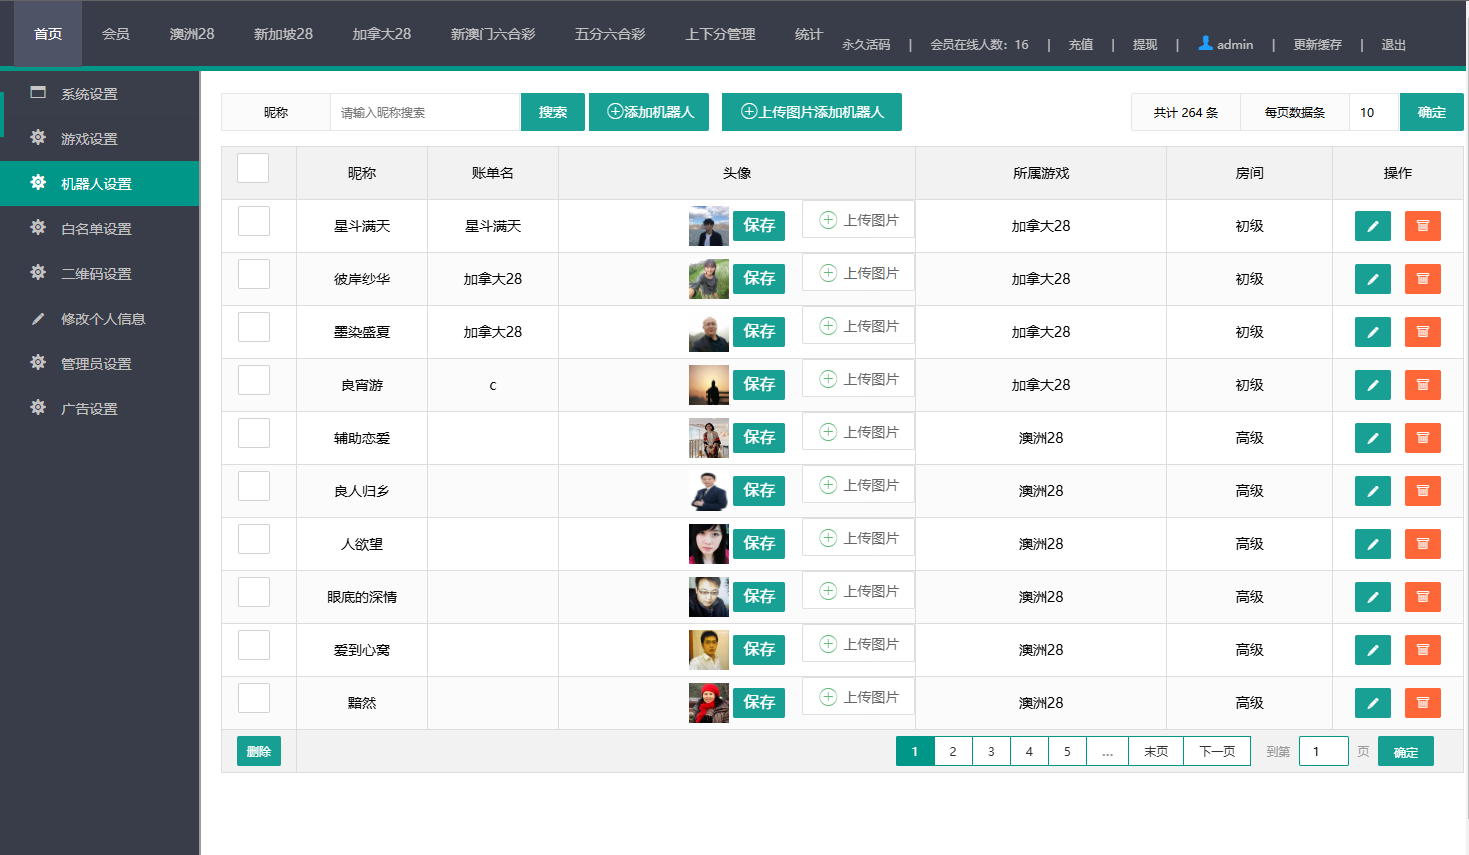Click the admin user icon
The width and height of the screenshot is (1469, 855).
(1205, 43)
